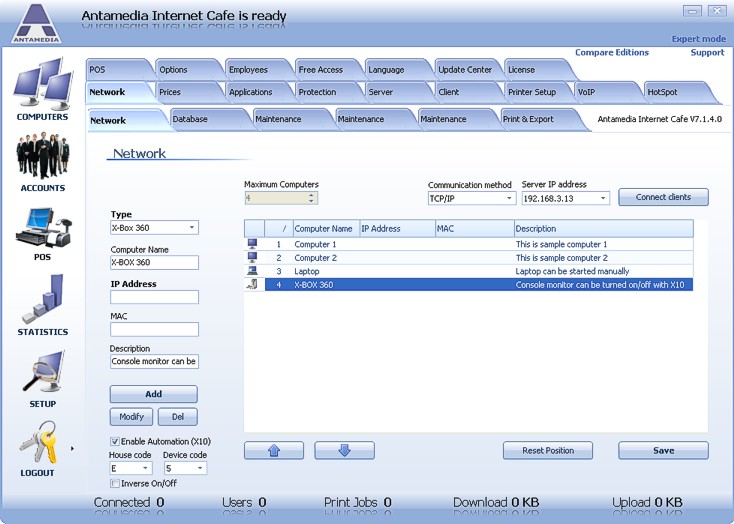Sort by IP Address column header
The height and width of the screenshot is (524, 734).
tap(397, 229)
